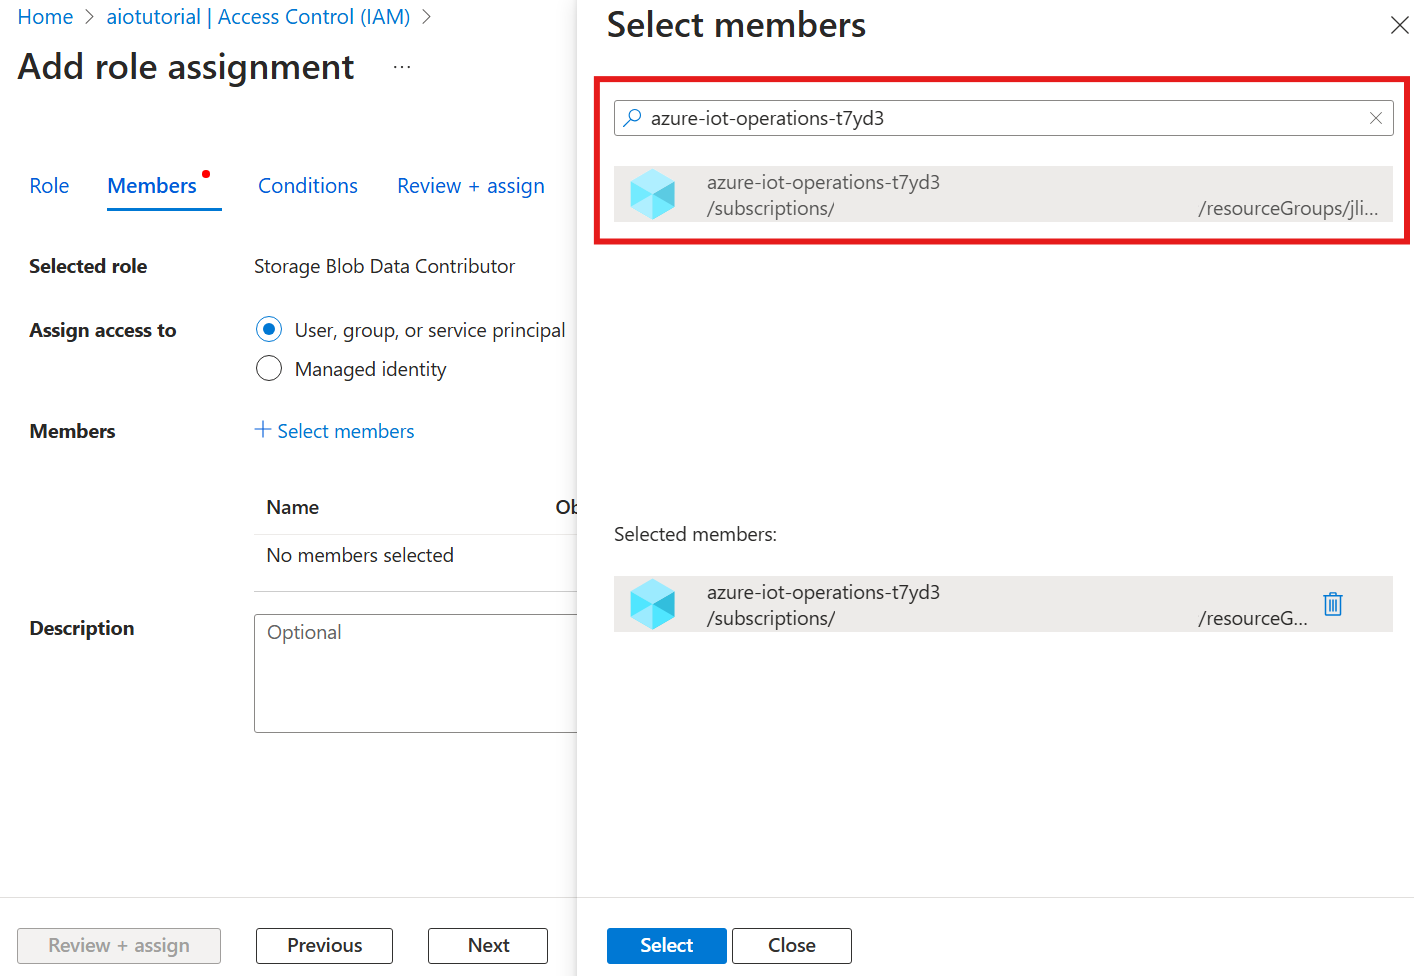1414x976 pixels.
Task: Choose the Managed identity radio option
Action: (x=269, y=368)
